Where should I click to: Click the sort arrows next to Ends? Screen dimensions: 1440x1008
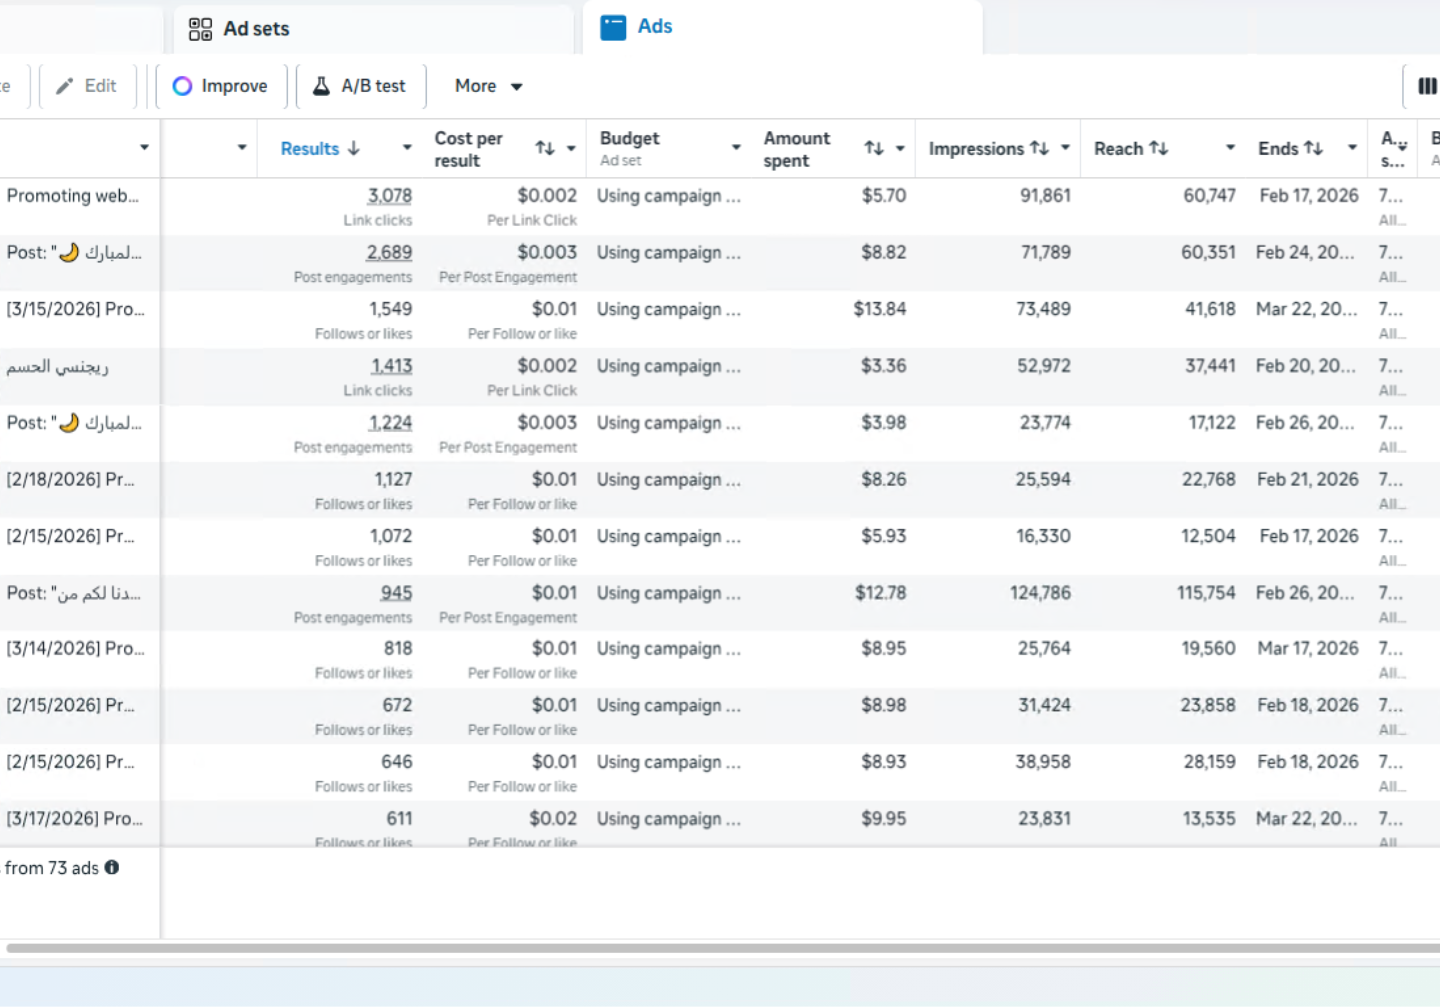tap(1314, 148)
